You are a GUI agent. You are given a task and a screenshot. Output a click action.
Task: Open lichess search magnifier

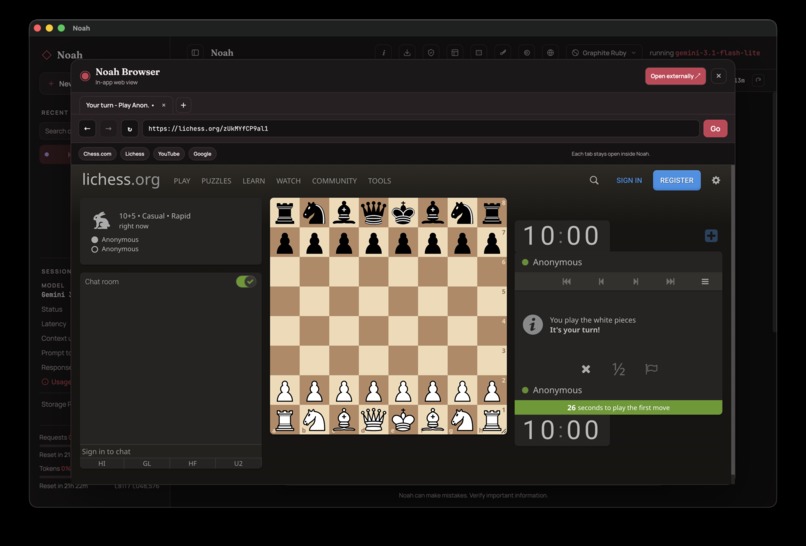click(x=594, y=180)
